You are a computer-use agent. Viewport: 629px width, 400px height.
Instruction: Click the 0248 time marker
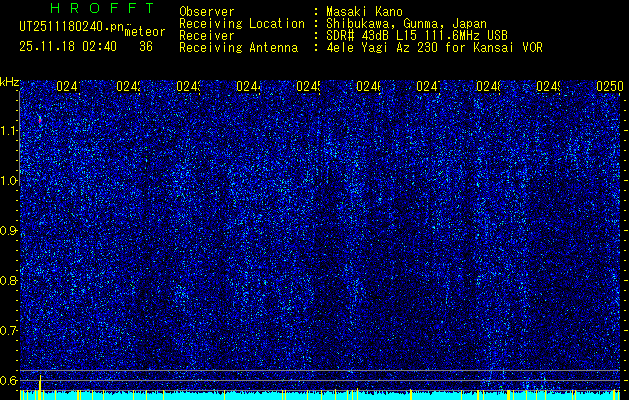click(488, 86)
